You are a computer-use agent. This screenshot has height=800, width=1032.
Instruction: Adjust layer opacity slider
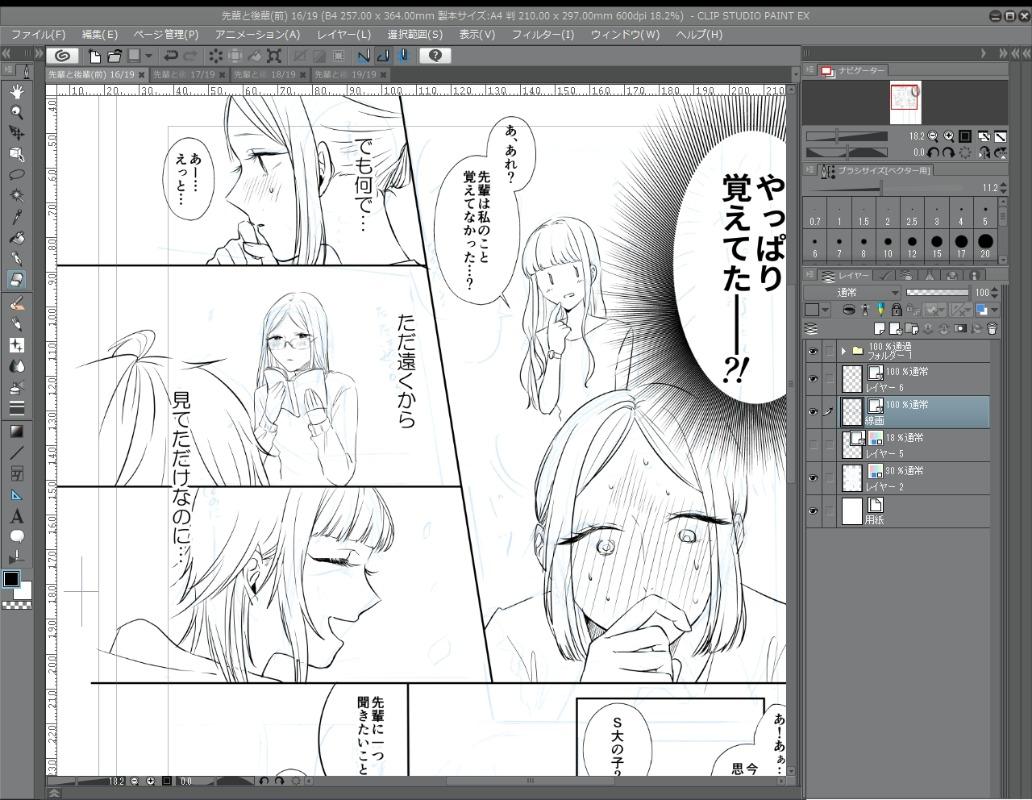[937, 293]
